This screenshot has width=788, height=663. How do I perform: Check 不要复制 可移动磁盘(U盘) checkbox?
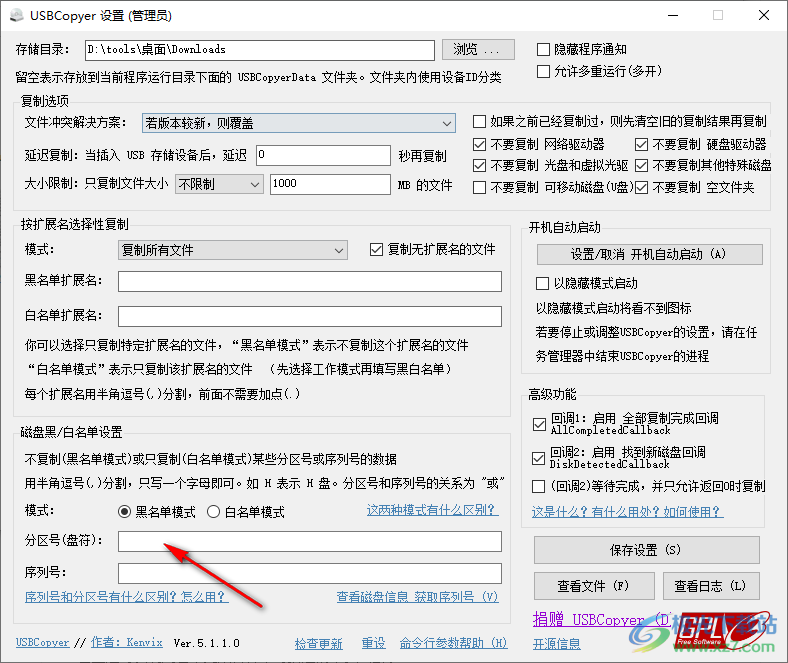479,187
